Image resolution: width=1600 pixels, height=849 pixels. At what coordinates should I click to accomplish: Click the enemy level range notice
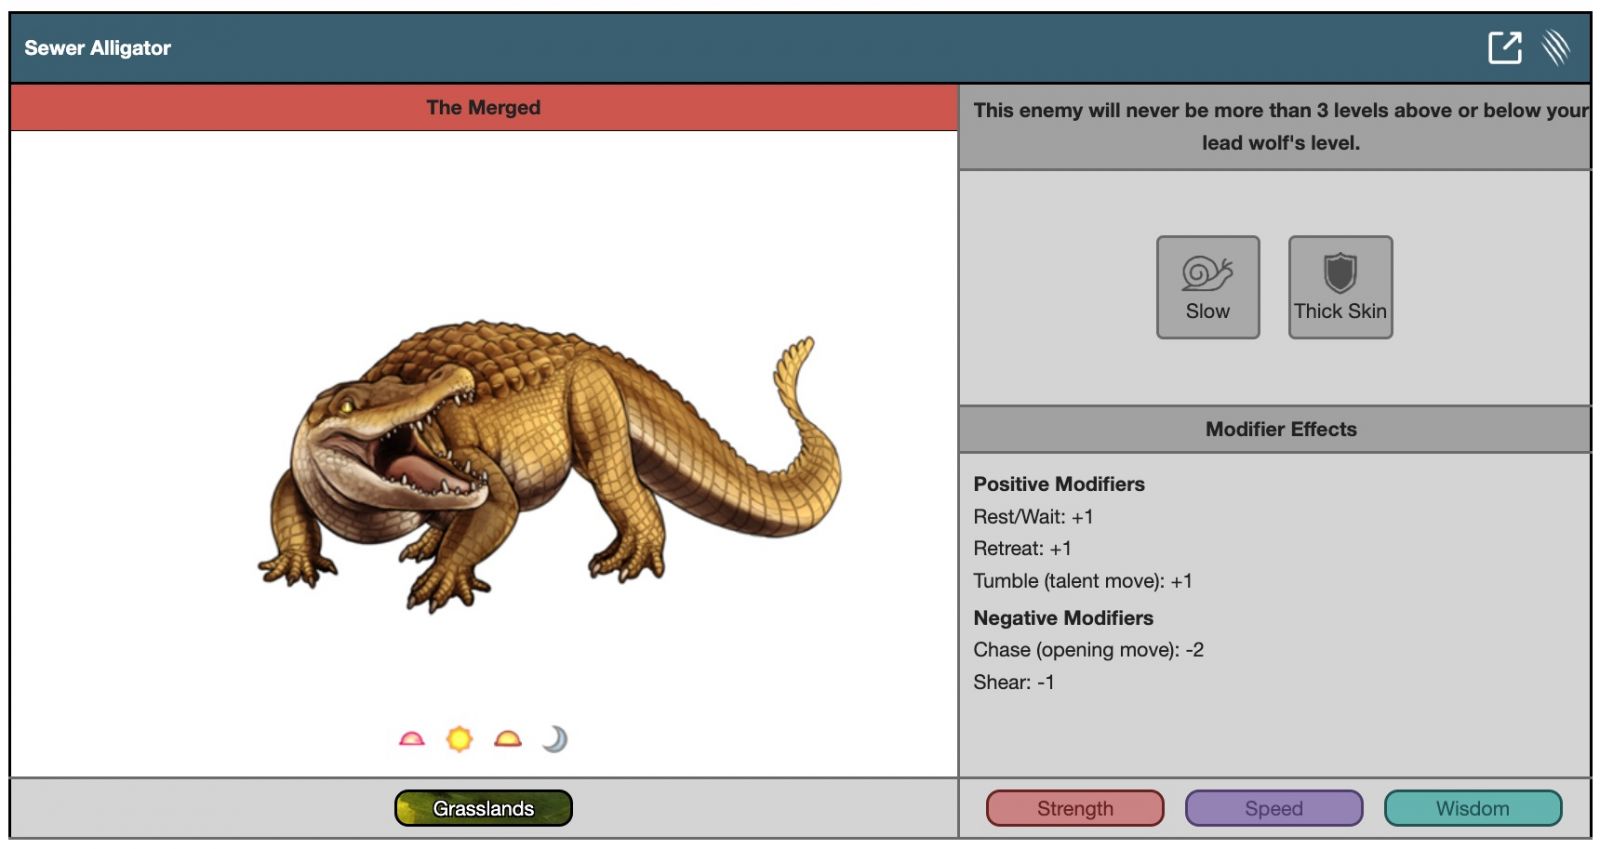1280,126
